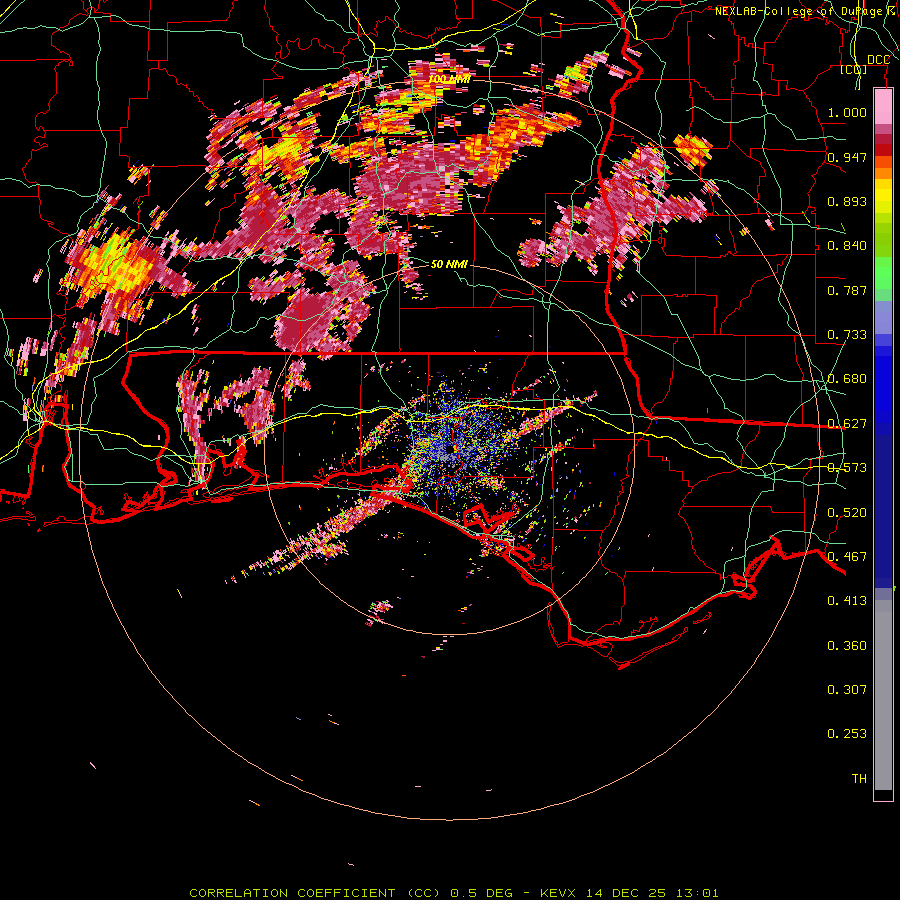Select the 0.253 scale value

847,734
